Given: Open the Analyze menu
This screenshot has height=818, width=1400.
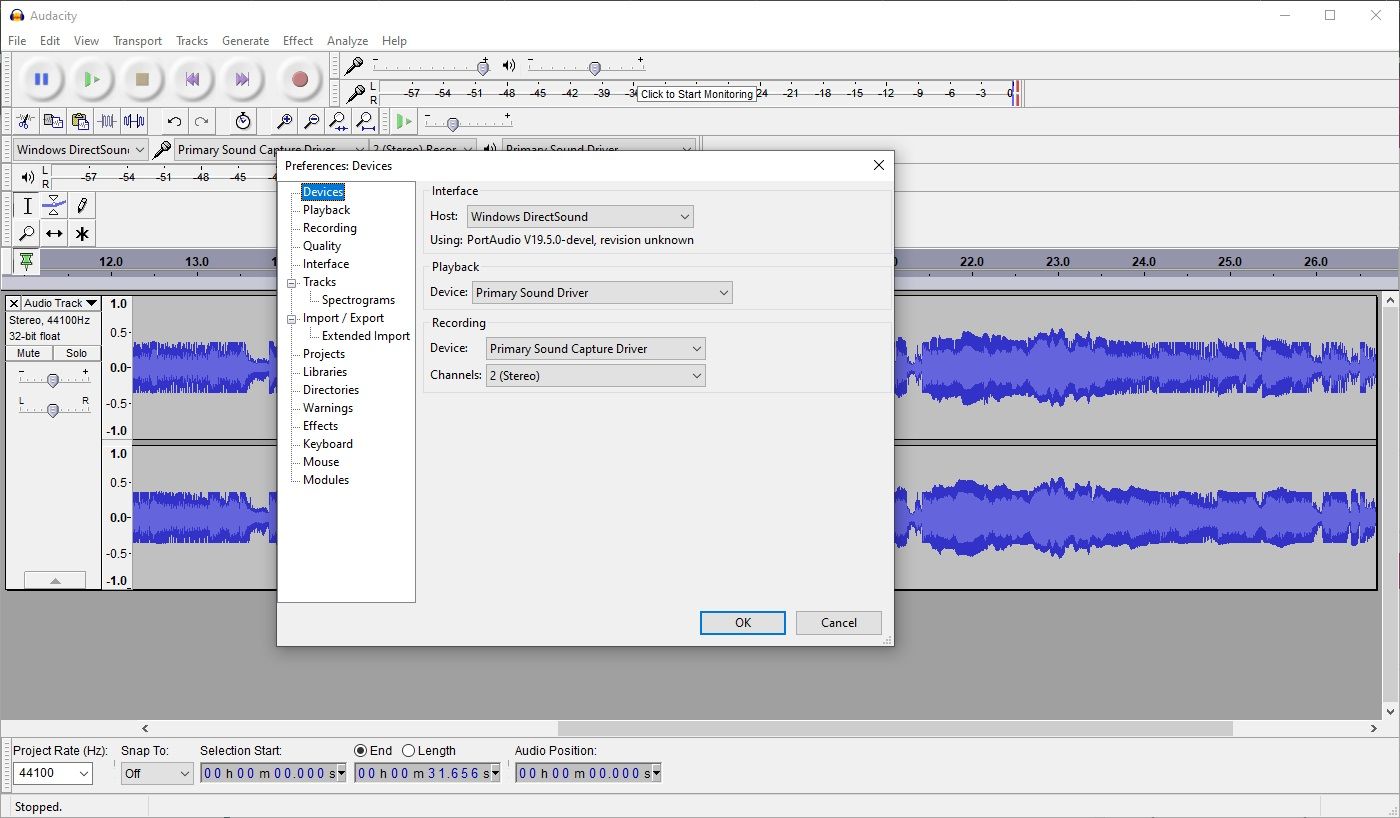Looking at the screenshot, I should pyautogui.click(x=347, y=41).
